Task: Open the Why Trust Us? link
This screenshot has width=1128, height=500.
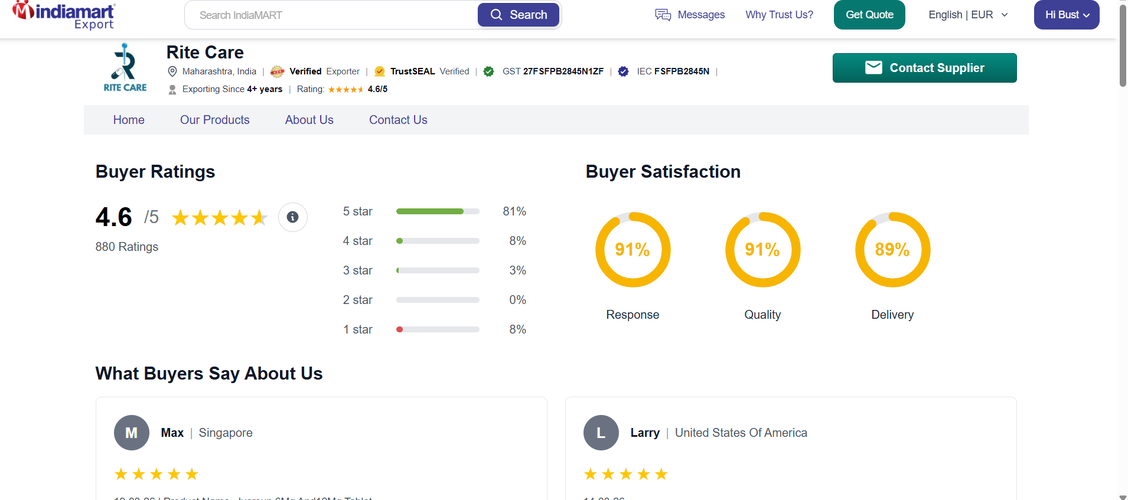Action: (779, 15)
